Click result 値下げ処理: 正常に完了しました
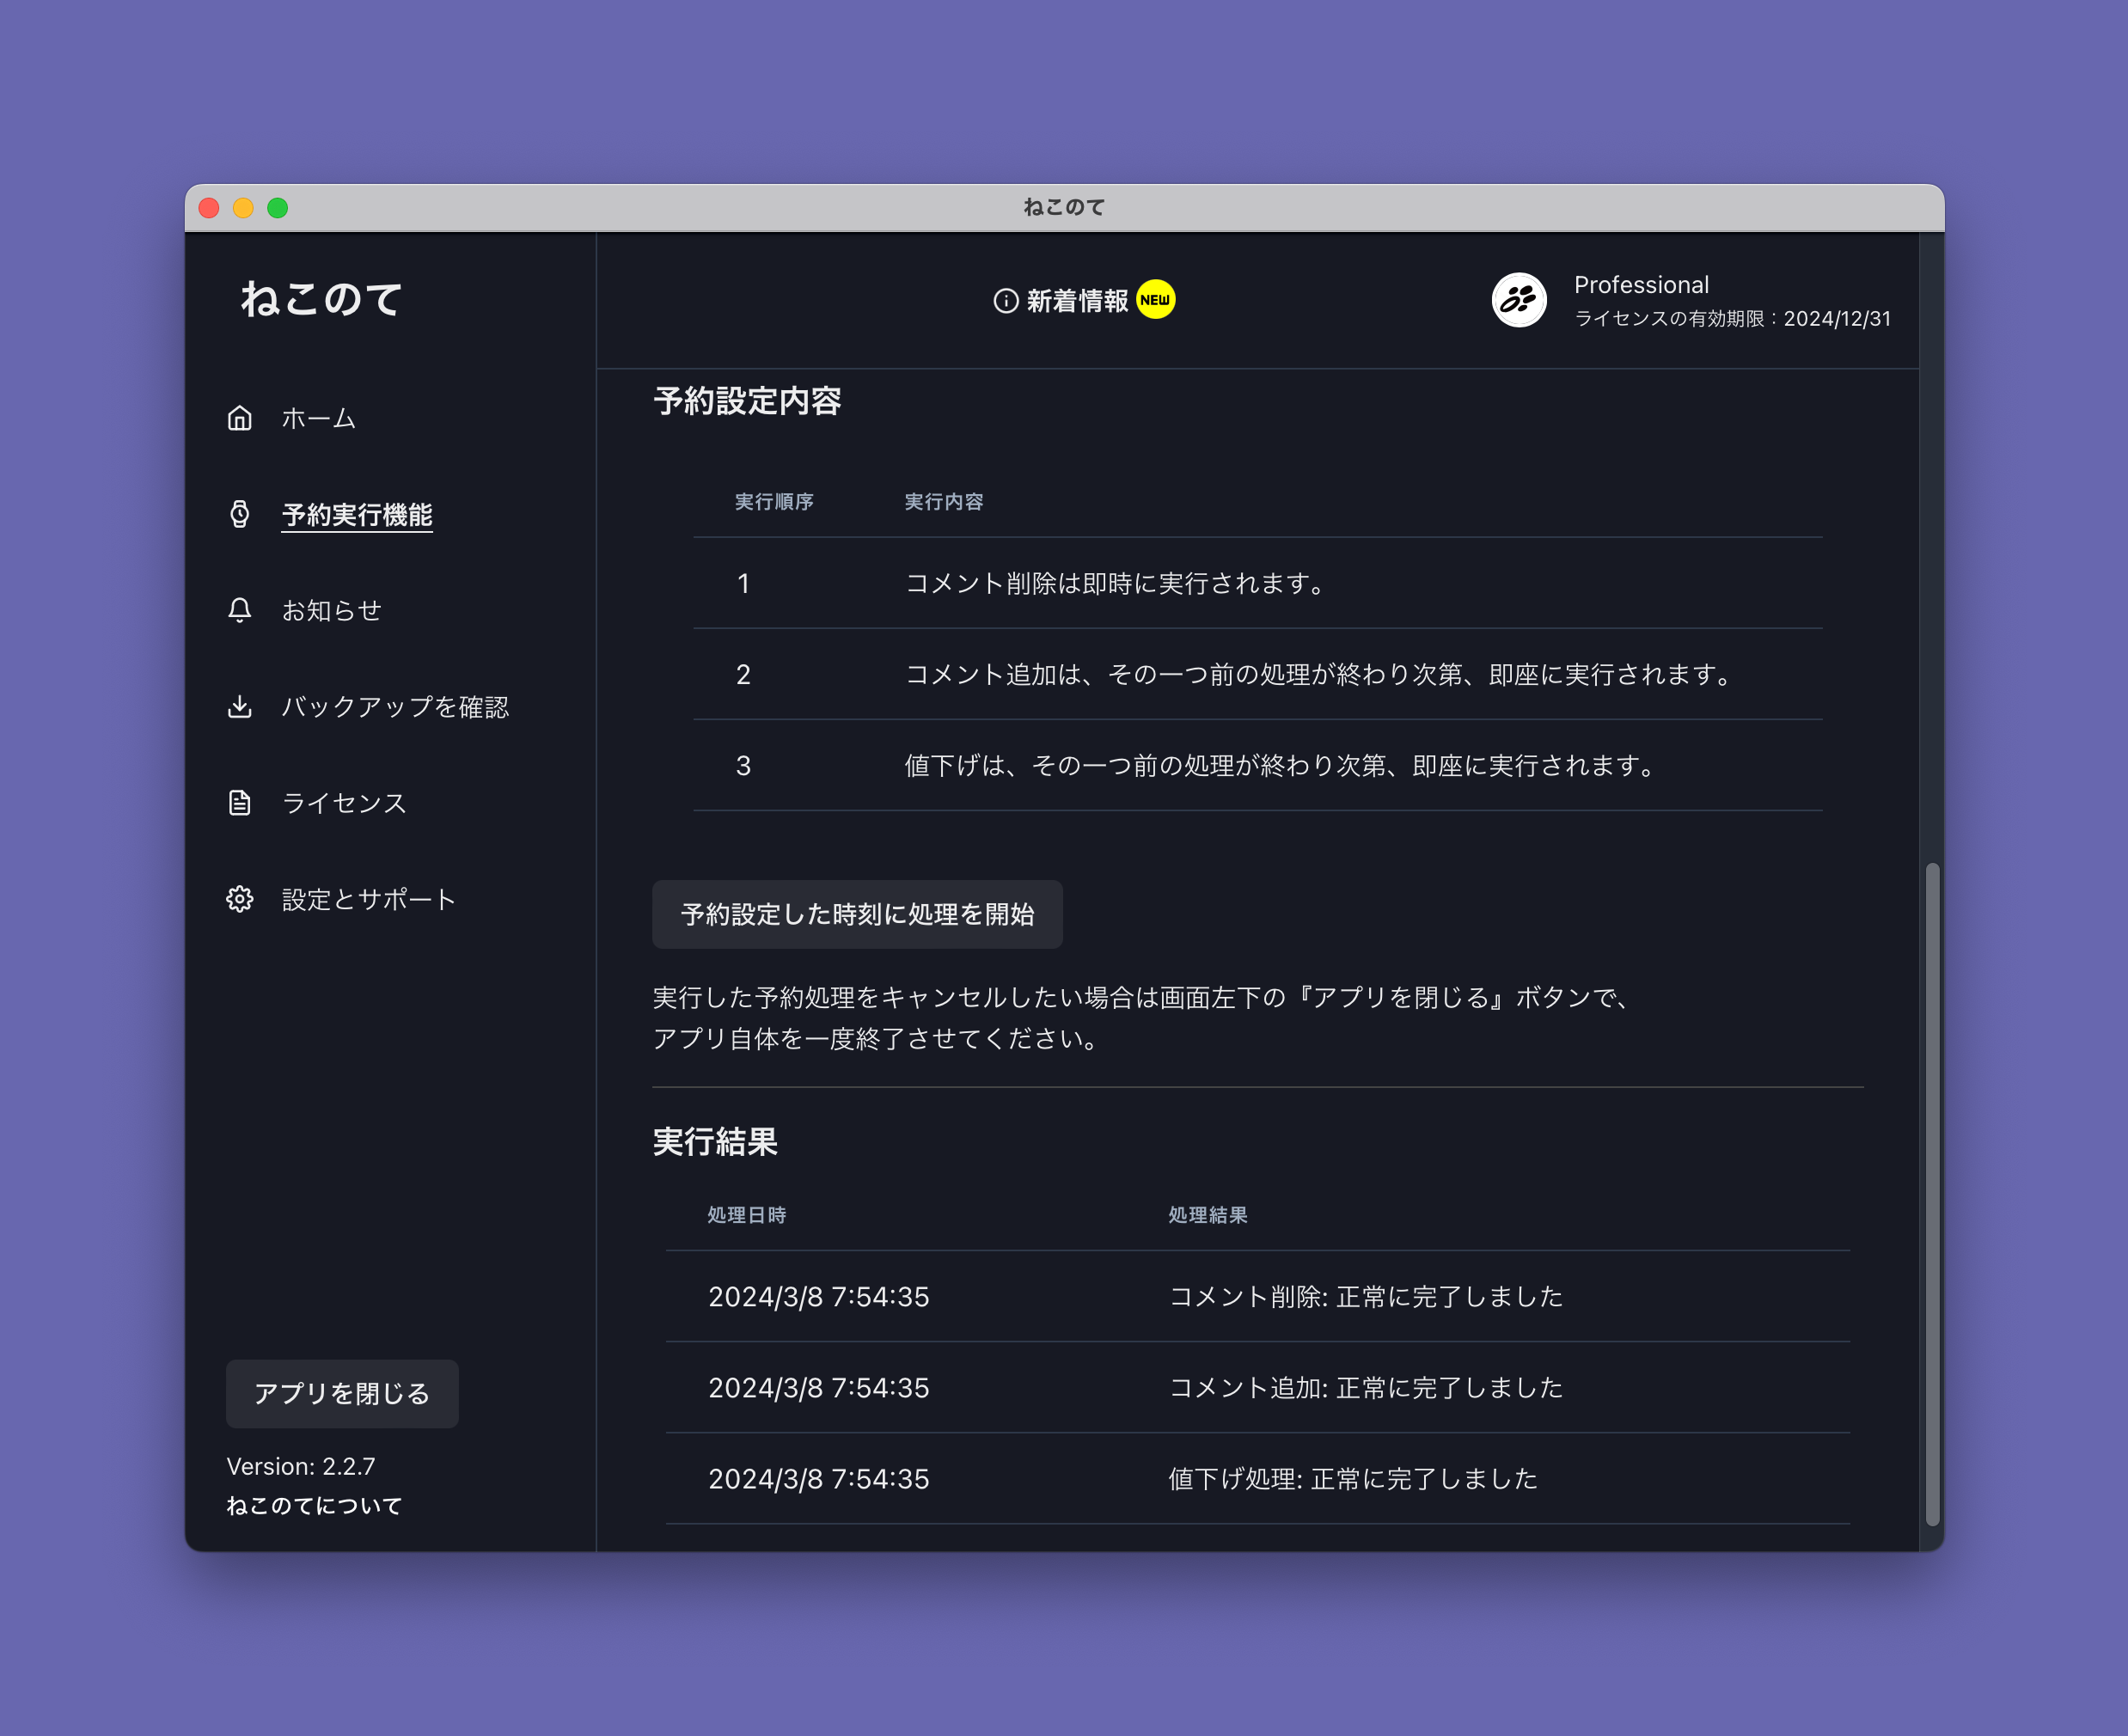2128x1736 pixels. [1353, 1478]
